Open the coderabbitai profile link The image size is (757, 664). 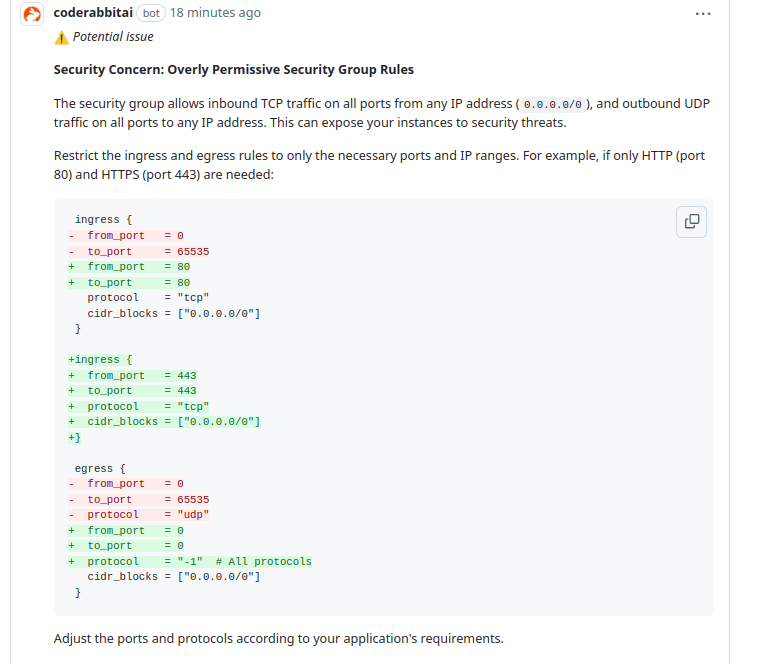93,13
